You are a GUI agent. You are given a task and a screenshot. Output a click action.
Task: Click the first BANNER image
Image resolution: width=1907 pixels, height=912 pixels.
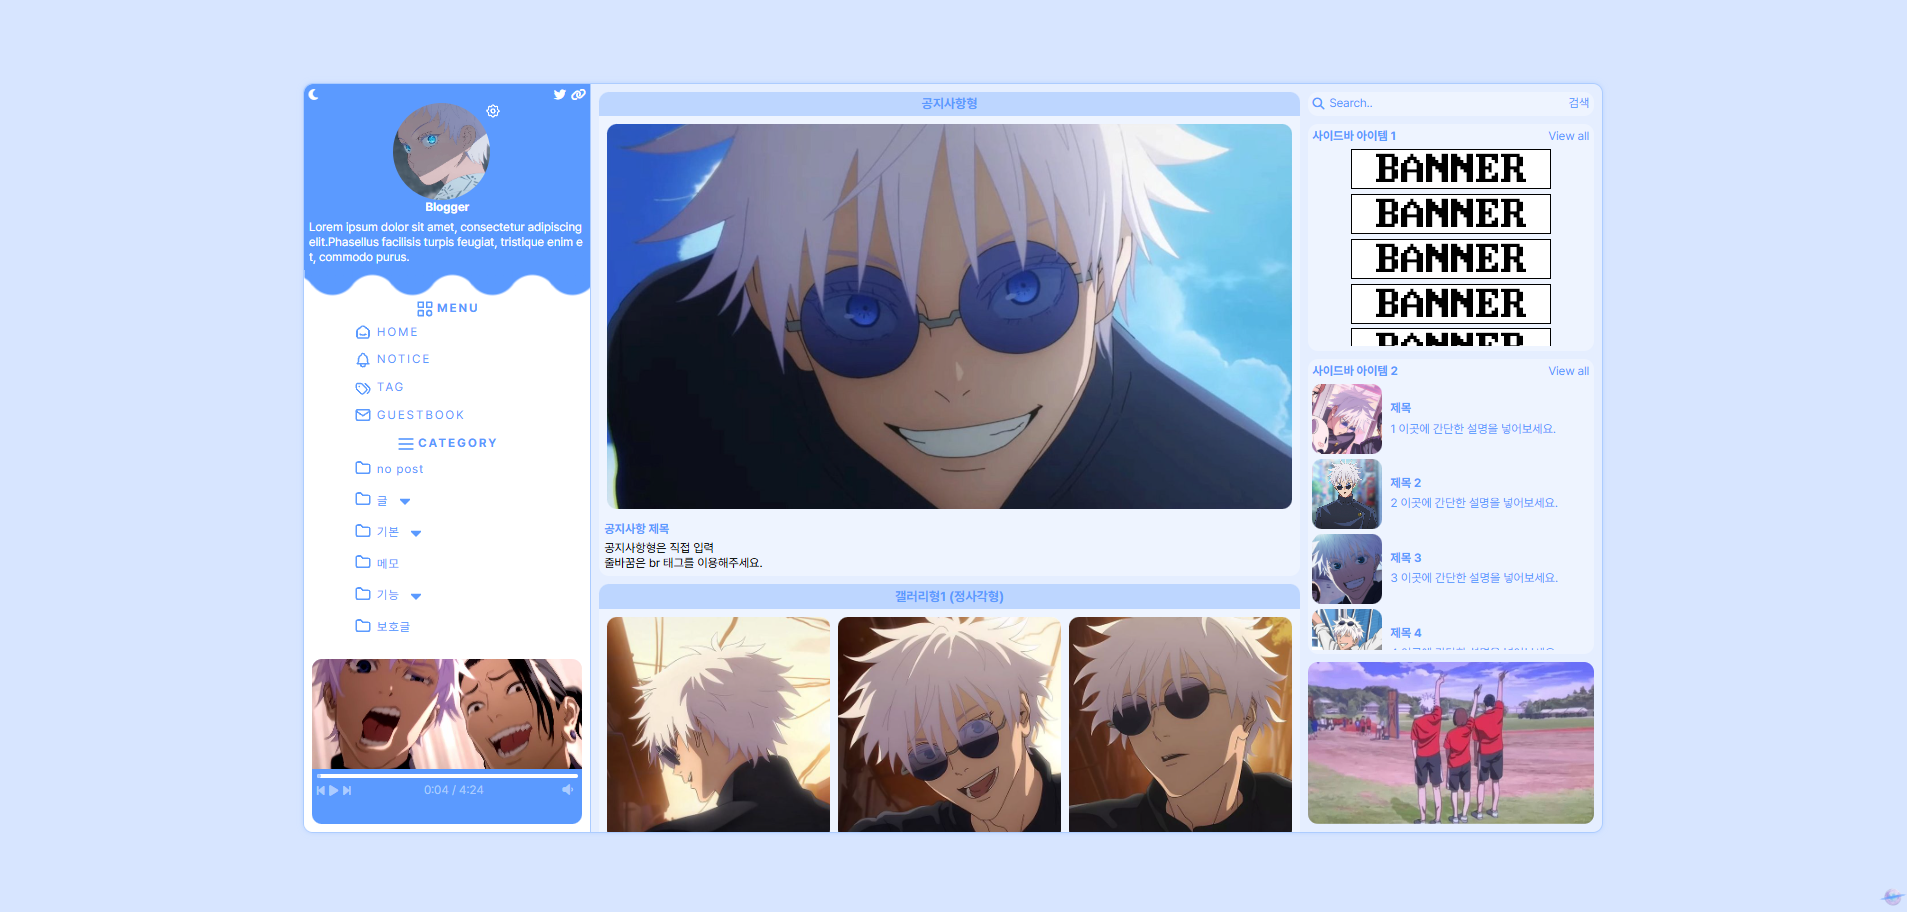[x=1450, y=169]
